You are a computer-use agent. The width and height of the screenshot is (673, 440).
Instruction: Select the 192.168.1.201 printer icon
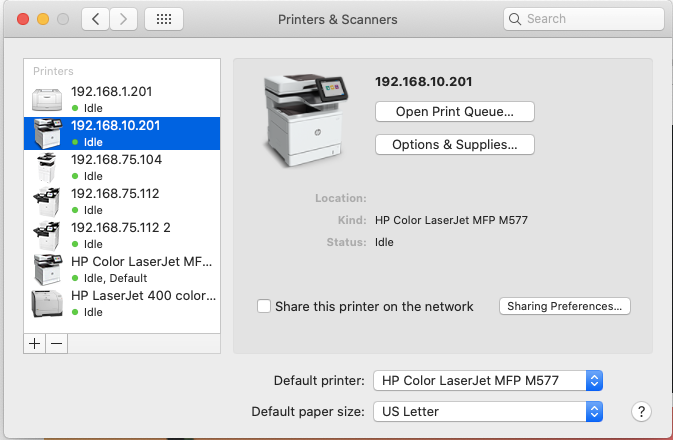click(47, 98)
